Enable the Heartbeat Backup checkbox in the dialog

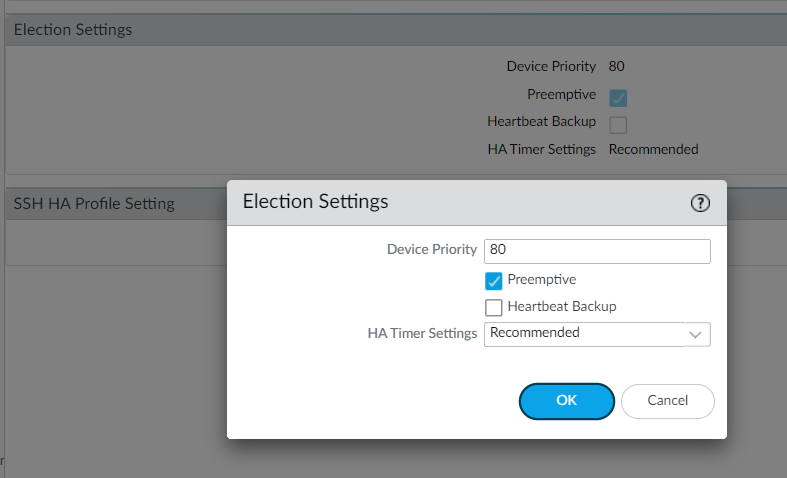[493, 308]
